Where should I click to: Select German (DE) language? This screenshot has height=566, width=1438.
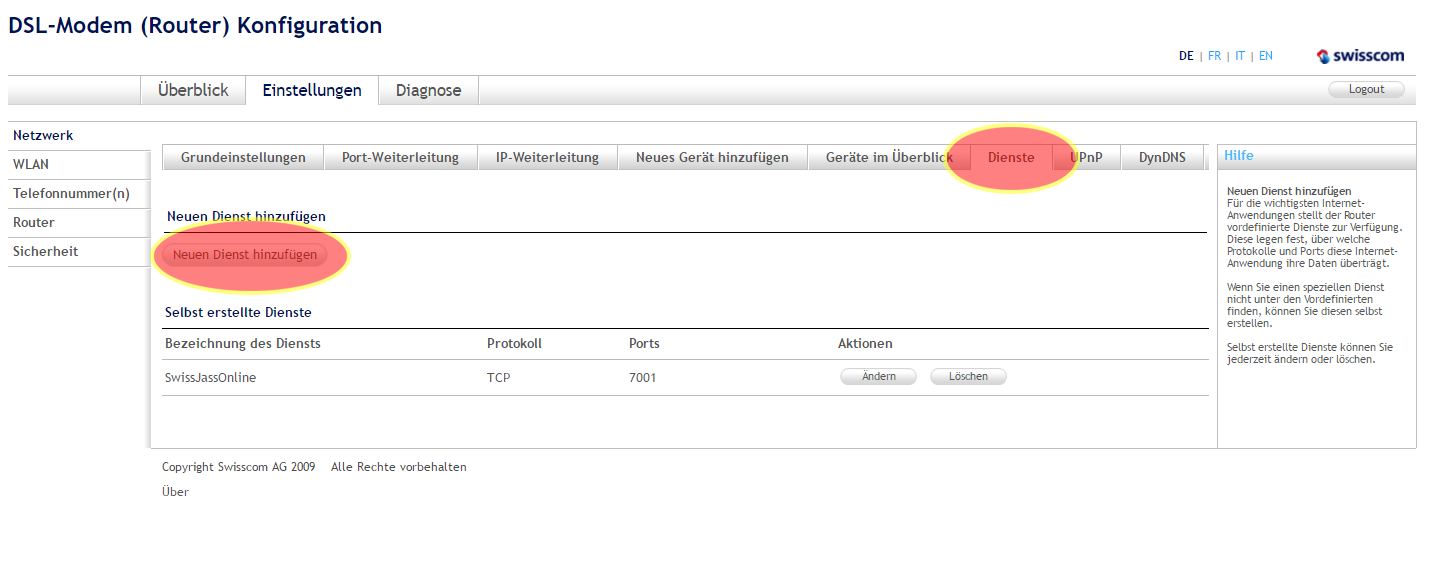[1186, 56]
